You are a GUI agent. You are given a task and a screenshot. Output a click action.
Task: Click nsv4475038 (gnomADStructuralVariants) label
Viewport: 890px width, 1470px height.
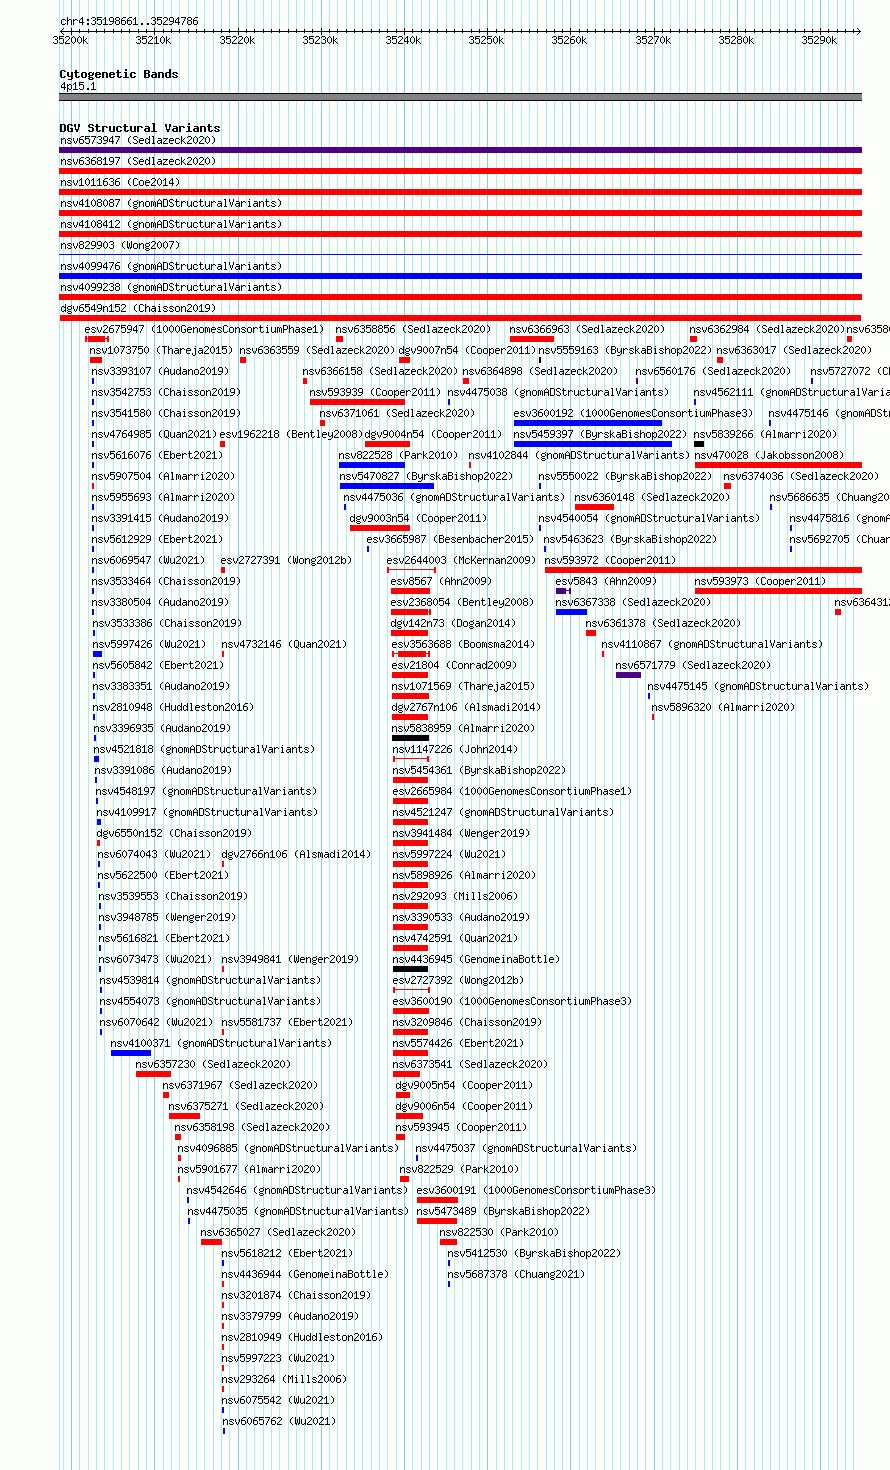(558, 392)
